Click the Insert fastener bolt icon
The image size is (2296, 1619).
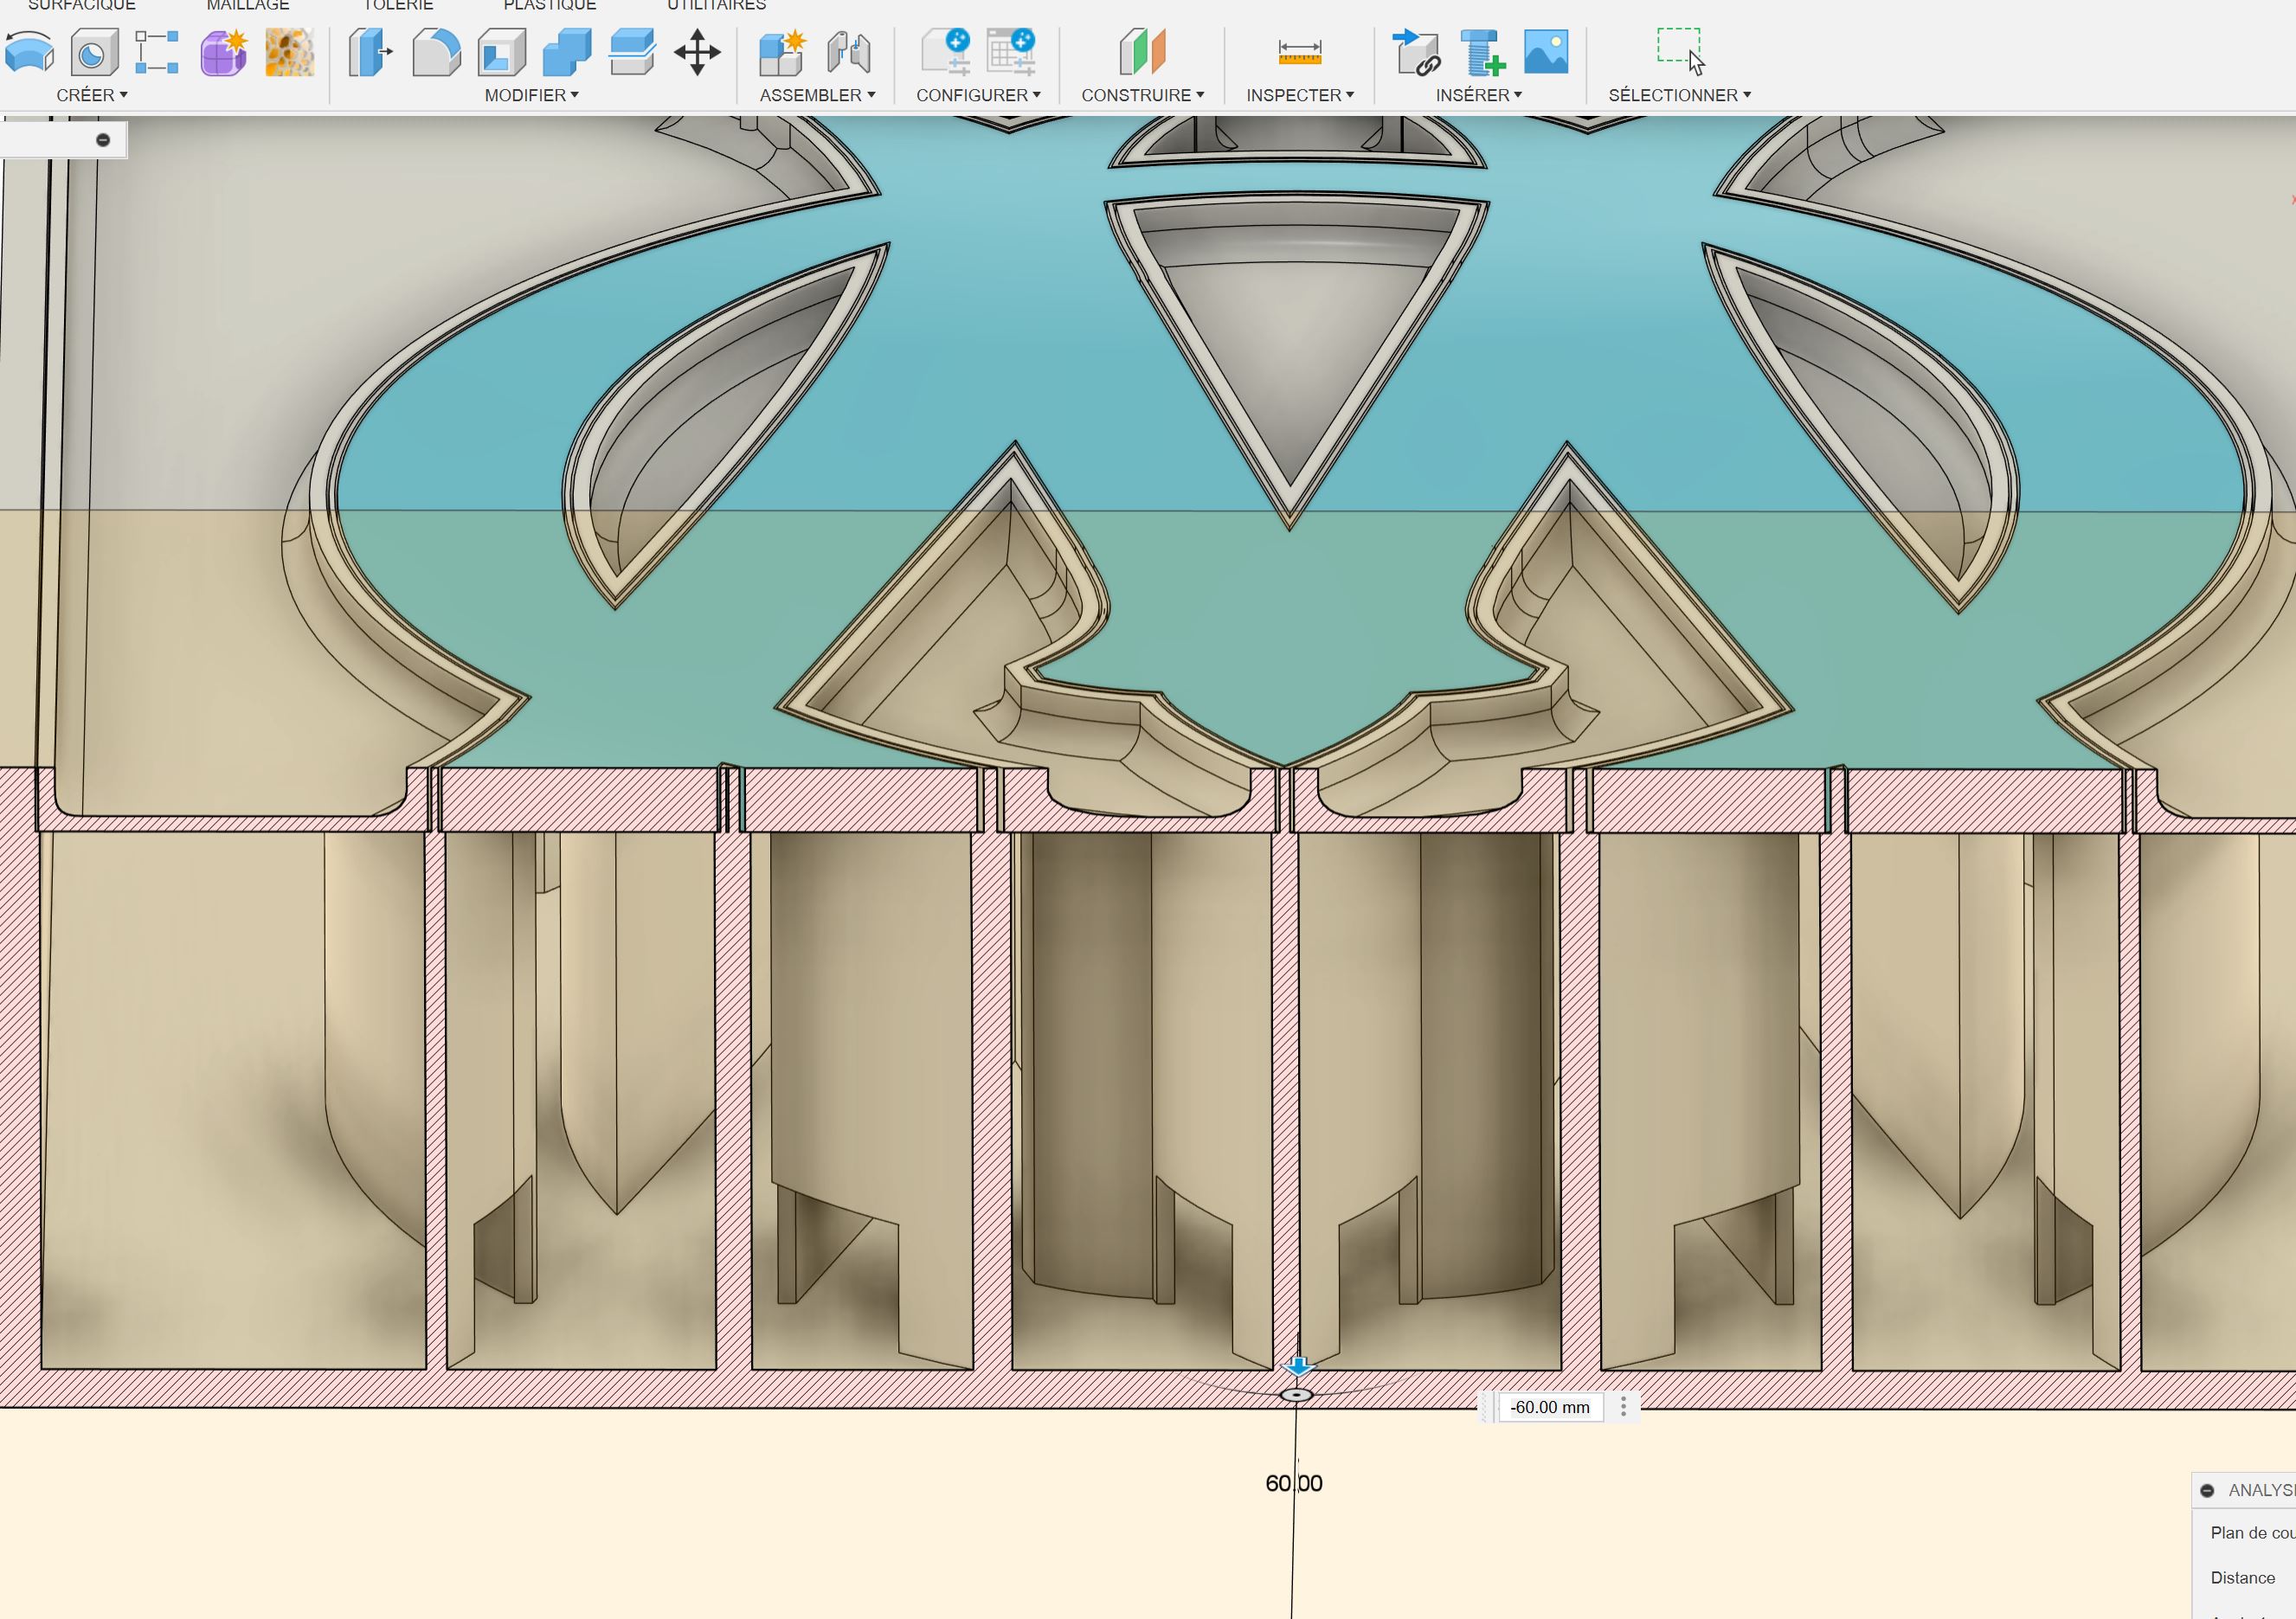point(1482,52)
